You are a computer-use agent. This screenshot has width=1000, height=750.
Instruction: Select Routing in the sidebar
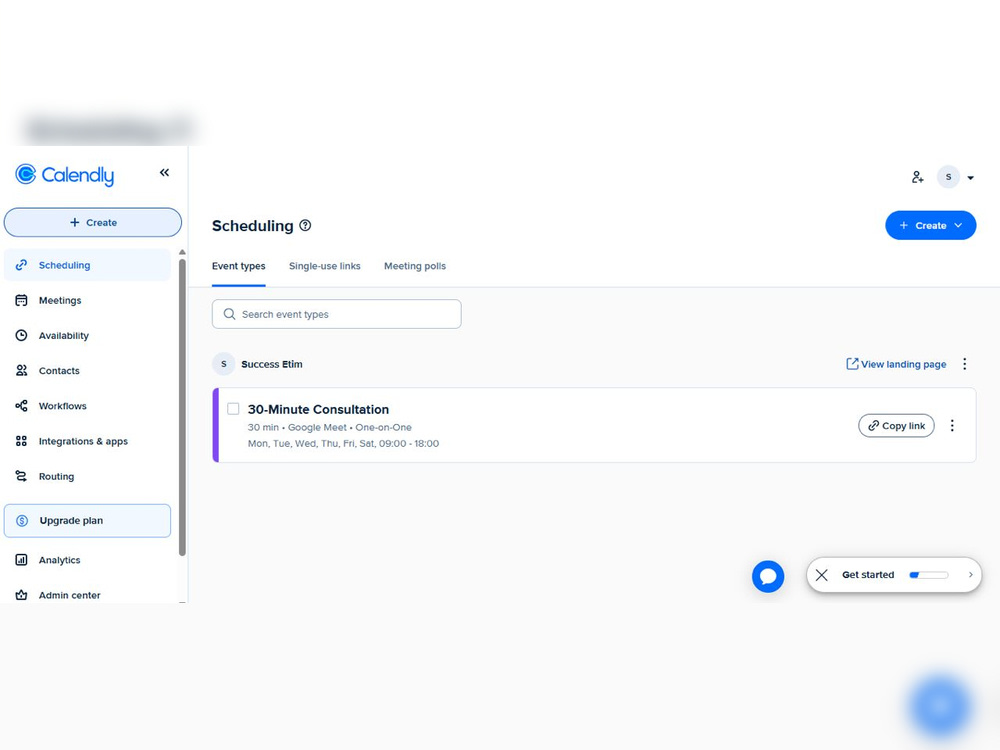pos(87,476)
